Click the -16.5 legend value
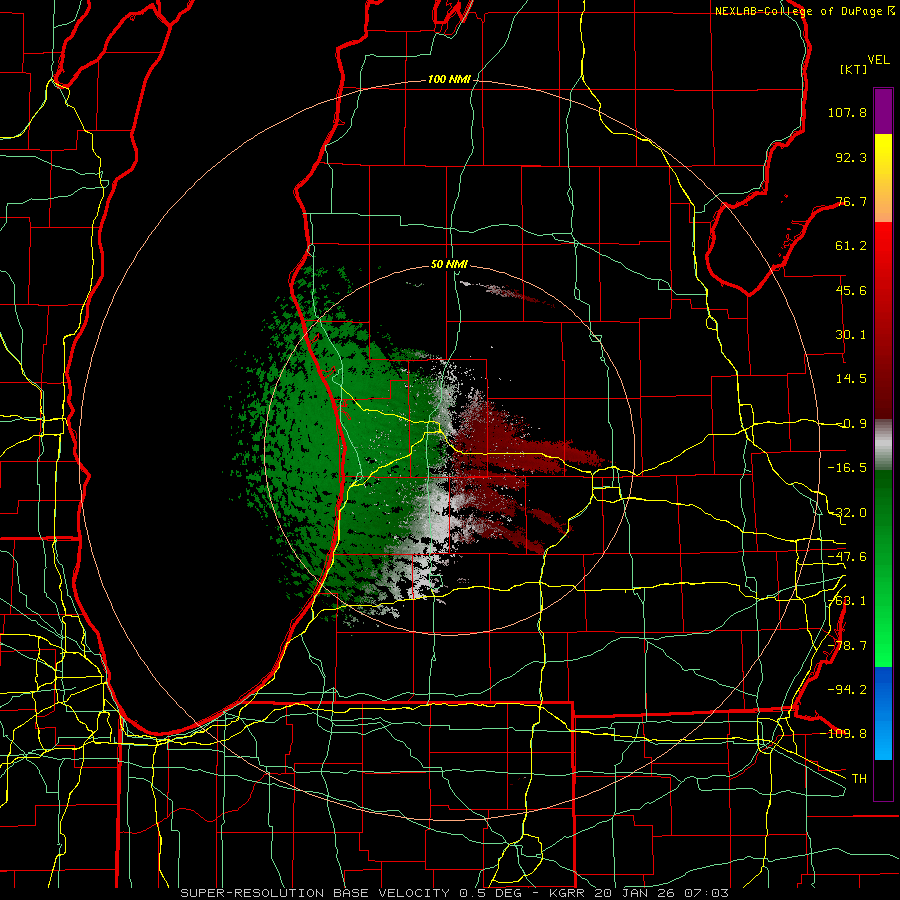 (847, 468)
